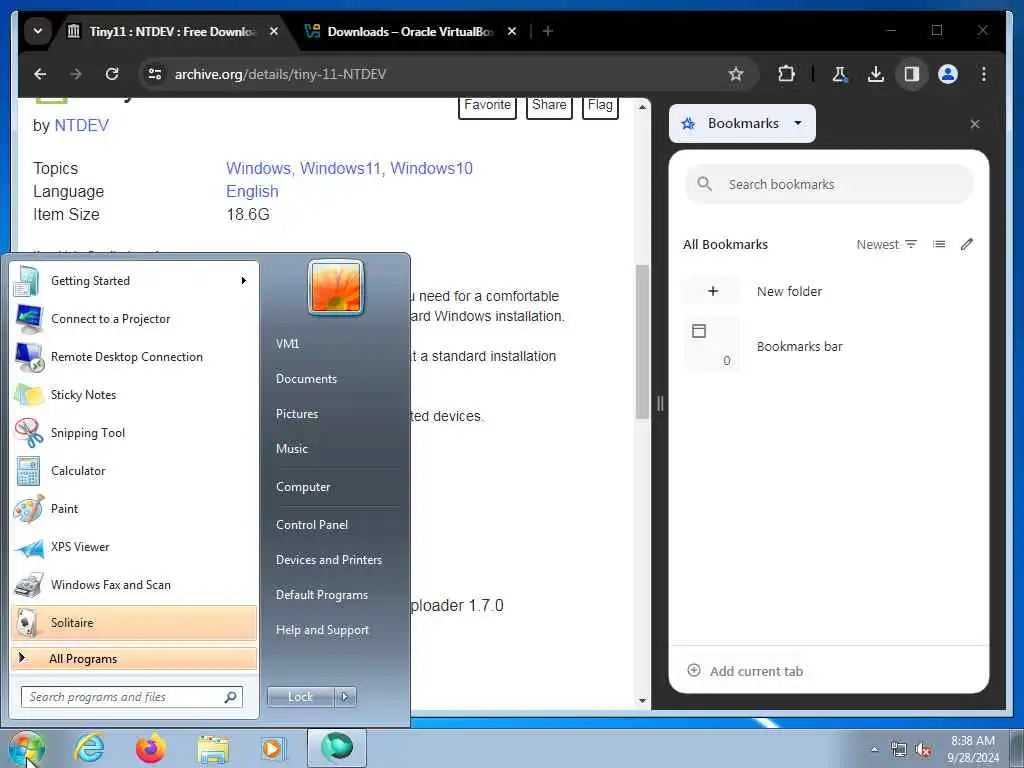Open the Downloads icon in toolbar
Image resolution: width=1024 pixels, height=768 pixels.
[x=876, y=74]
